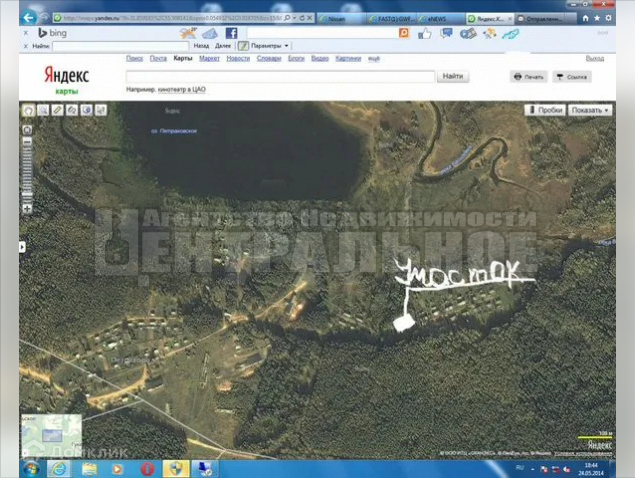Focus the Bing bar search field
This screenshot has width=635, height=478.
tap(322, 33)
